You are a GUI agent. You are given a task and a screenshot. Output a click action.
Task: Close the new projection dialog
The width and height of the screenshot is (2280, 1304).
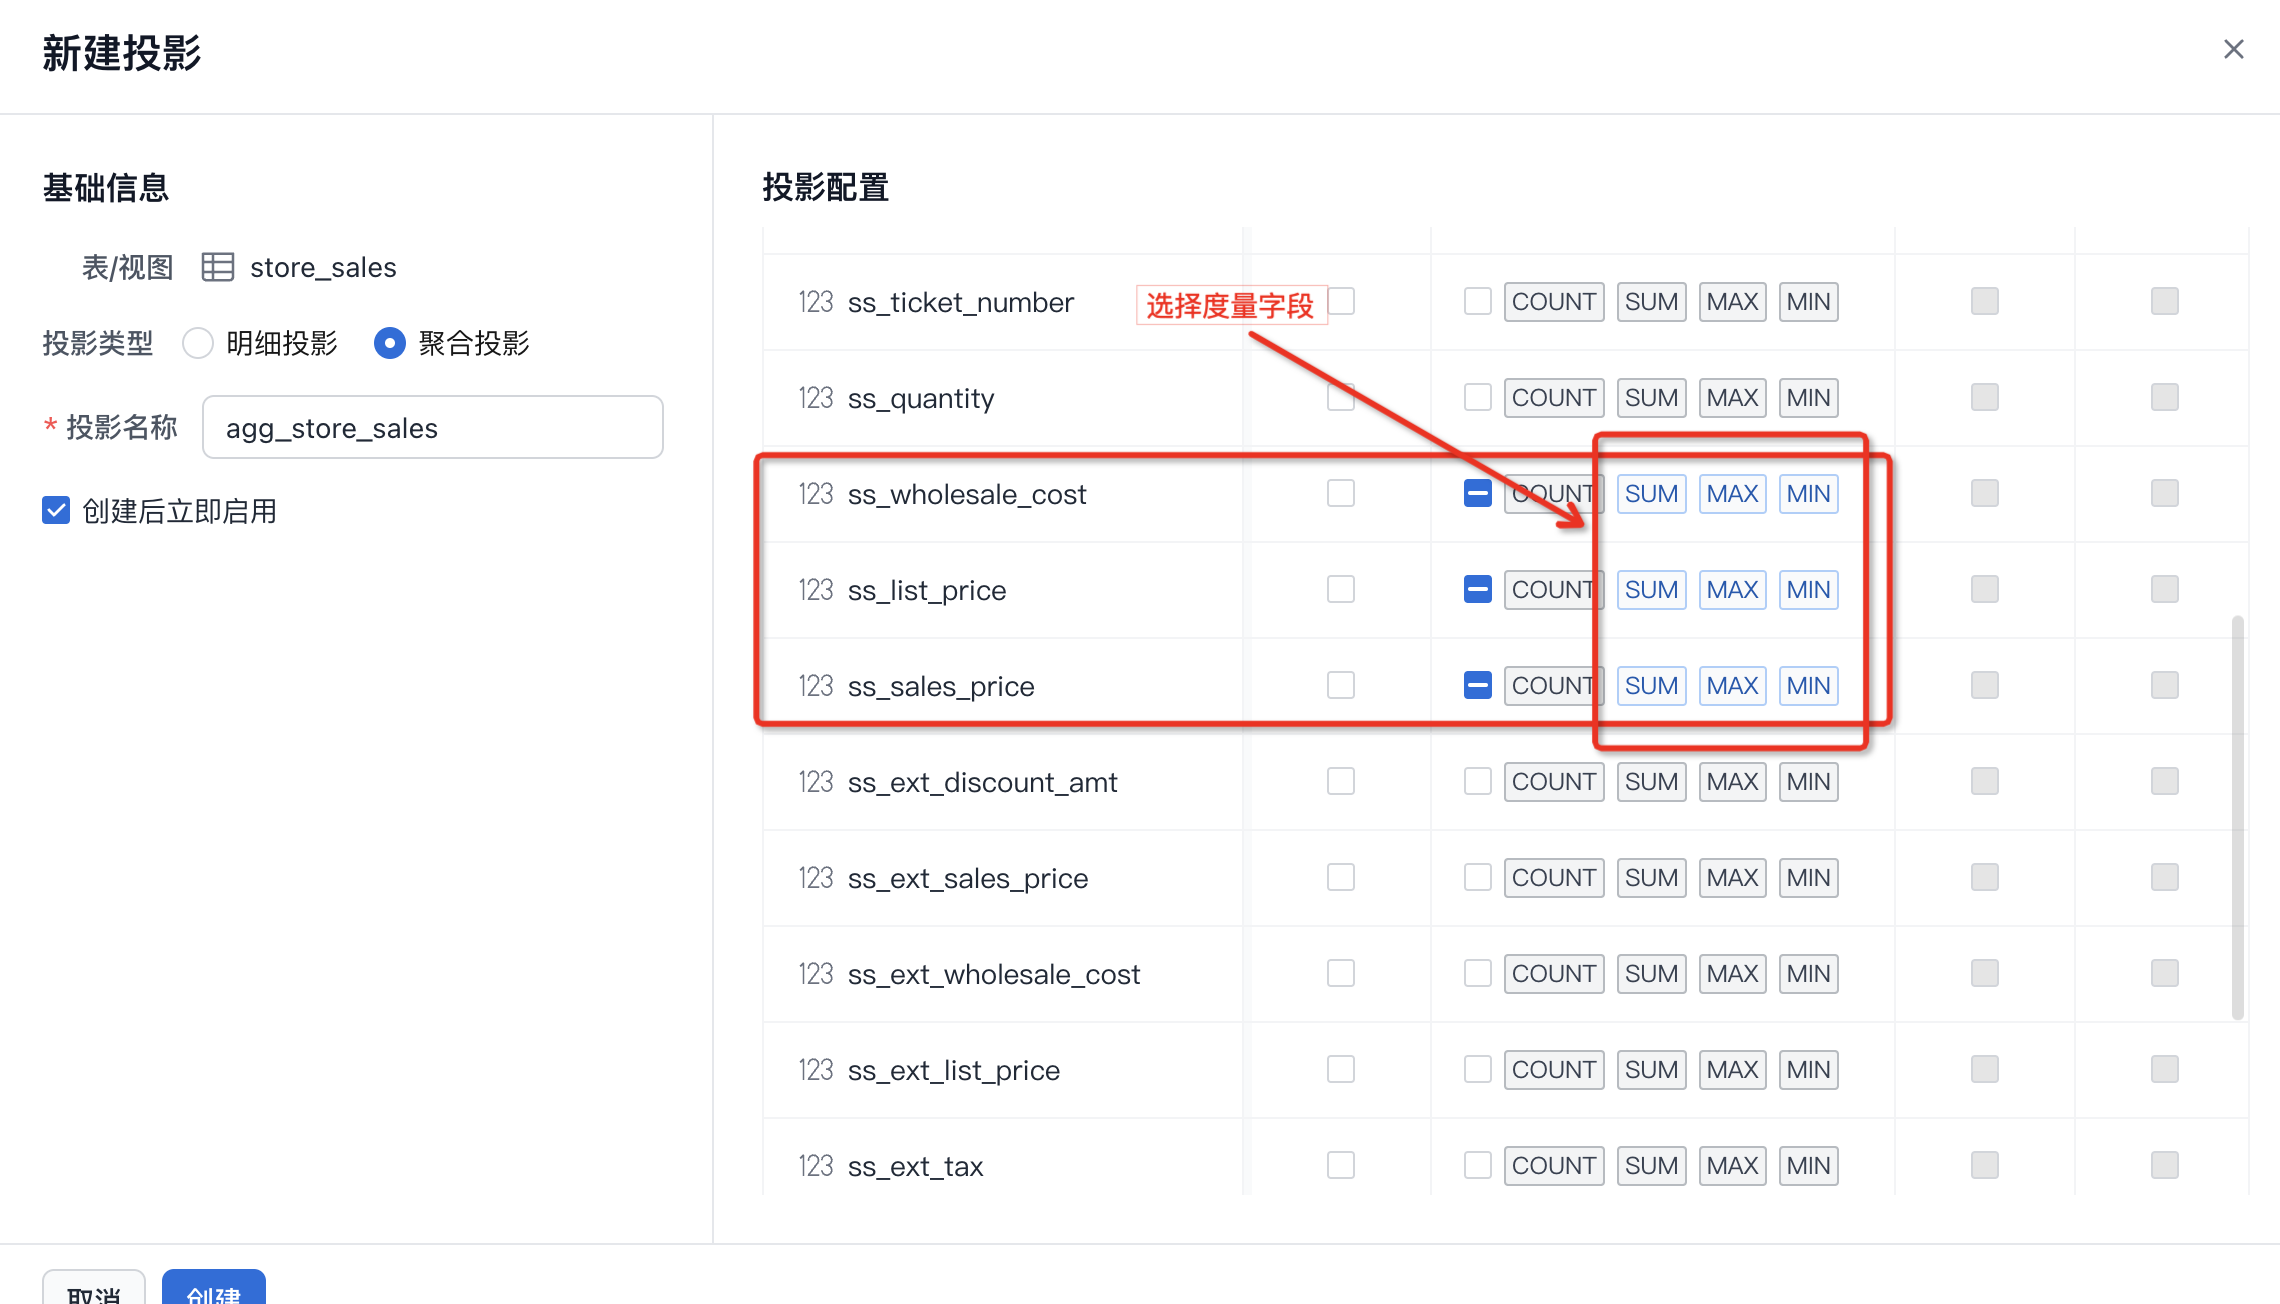pyautogui.click(x=2233, y=49)
